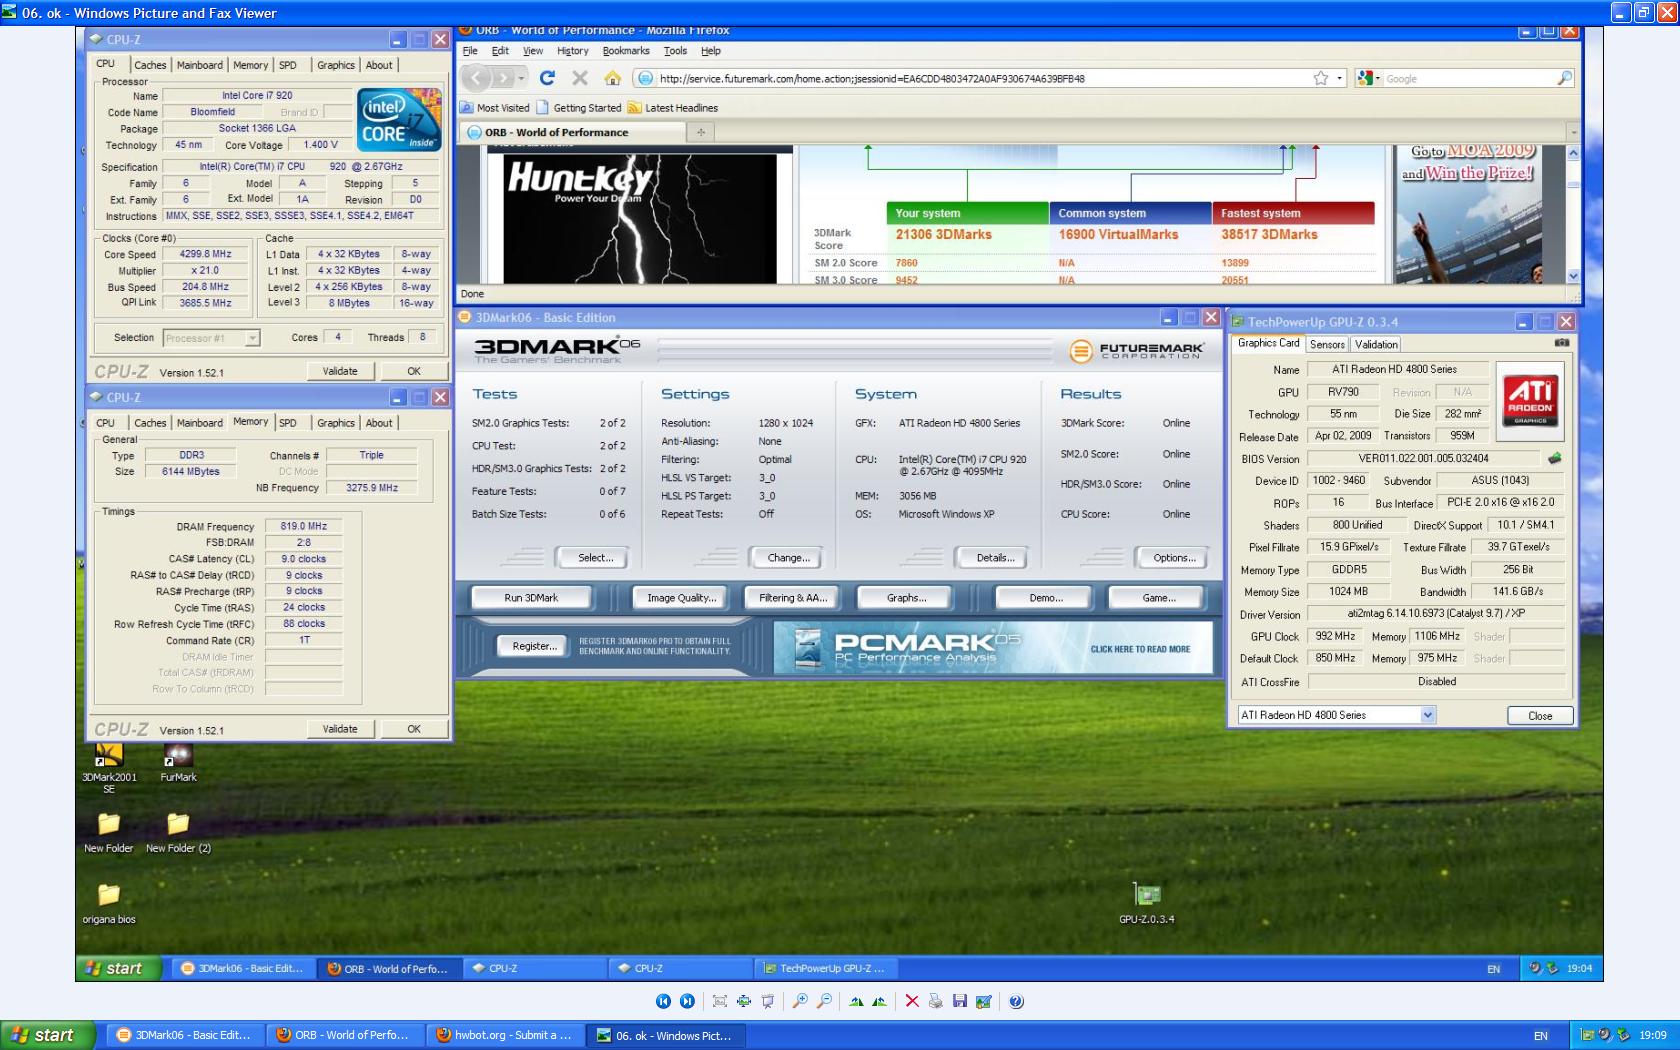
Task: Click 'Click here to read more' PCMark link
Action: pyautogui.click(x=1140, y=649)
